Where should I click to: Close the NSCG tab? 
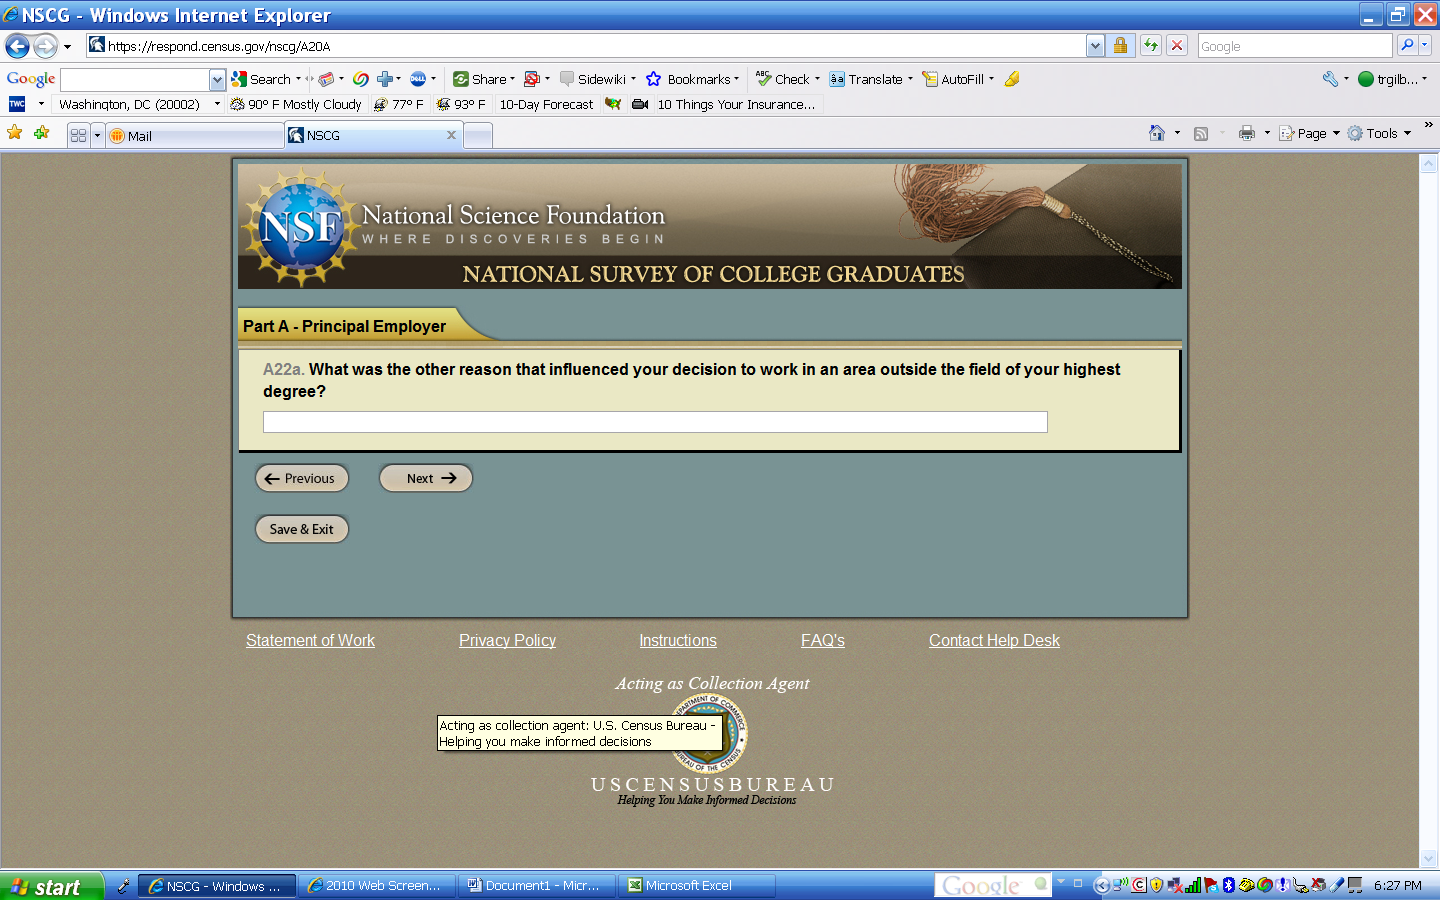tap(451, 135)
